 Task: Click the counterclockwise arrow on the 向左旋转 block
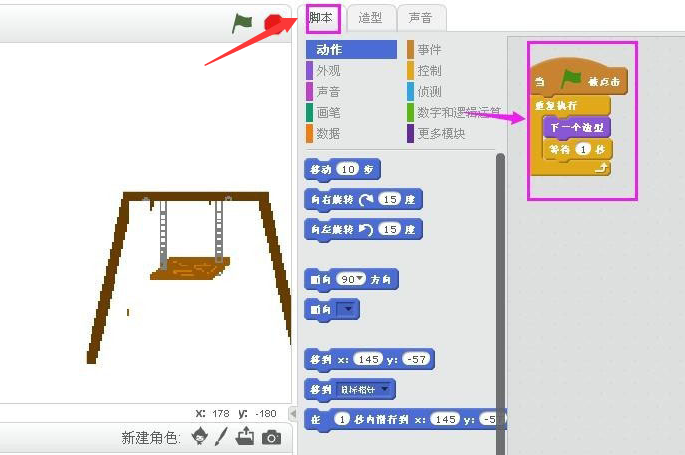pos(368,230)
